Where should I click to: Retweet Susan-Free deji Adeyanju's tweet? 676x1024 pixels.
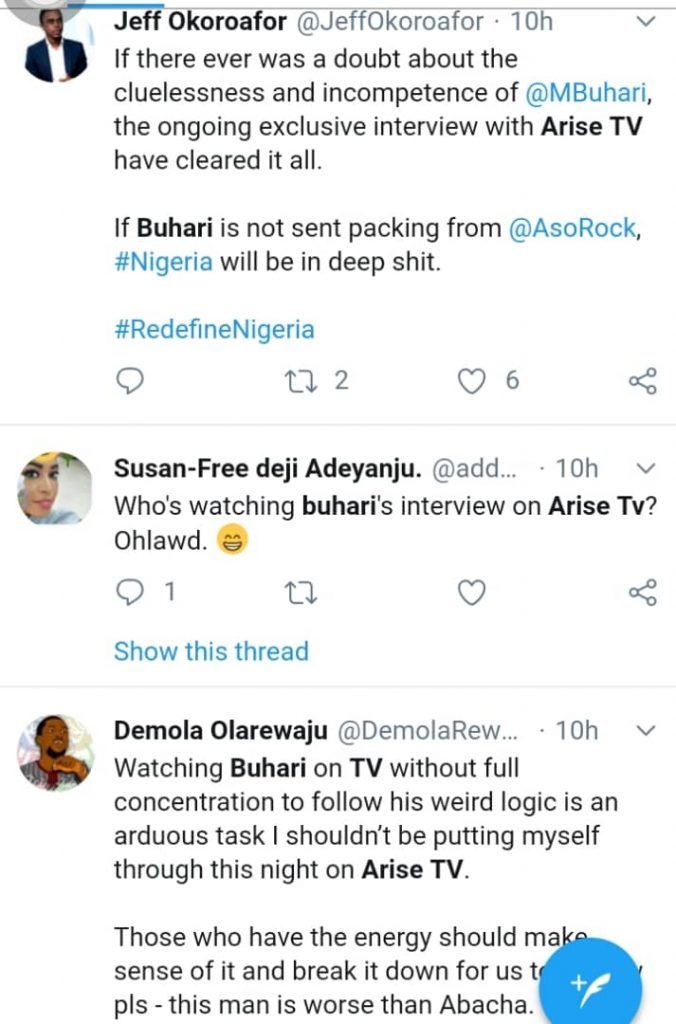[300, 593]
